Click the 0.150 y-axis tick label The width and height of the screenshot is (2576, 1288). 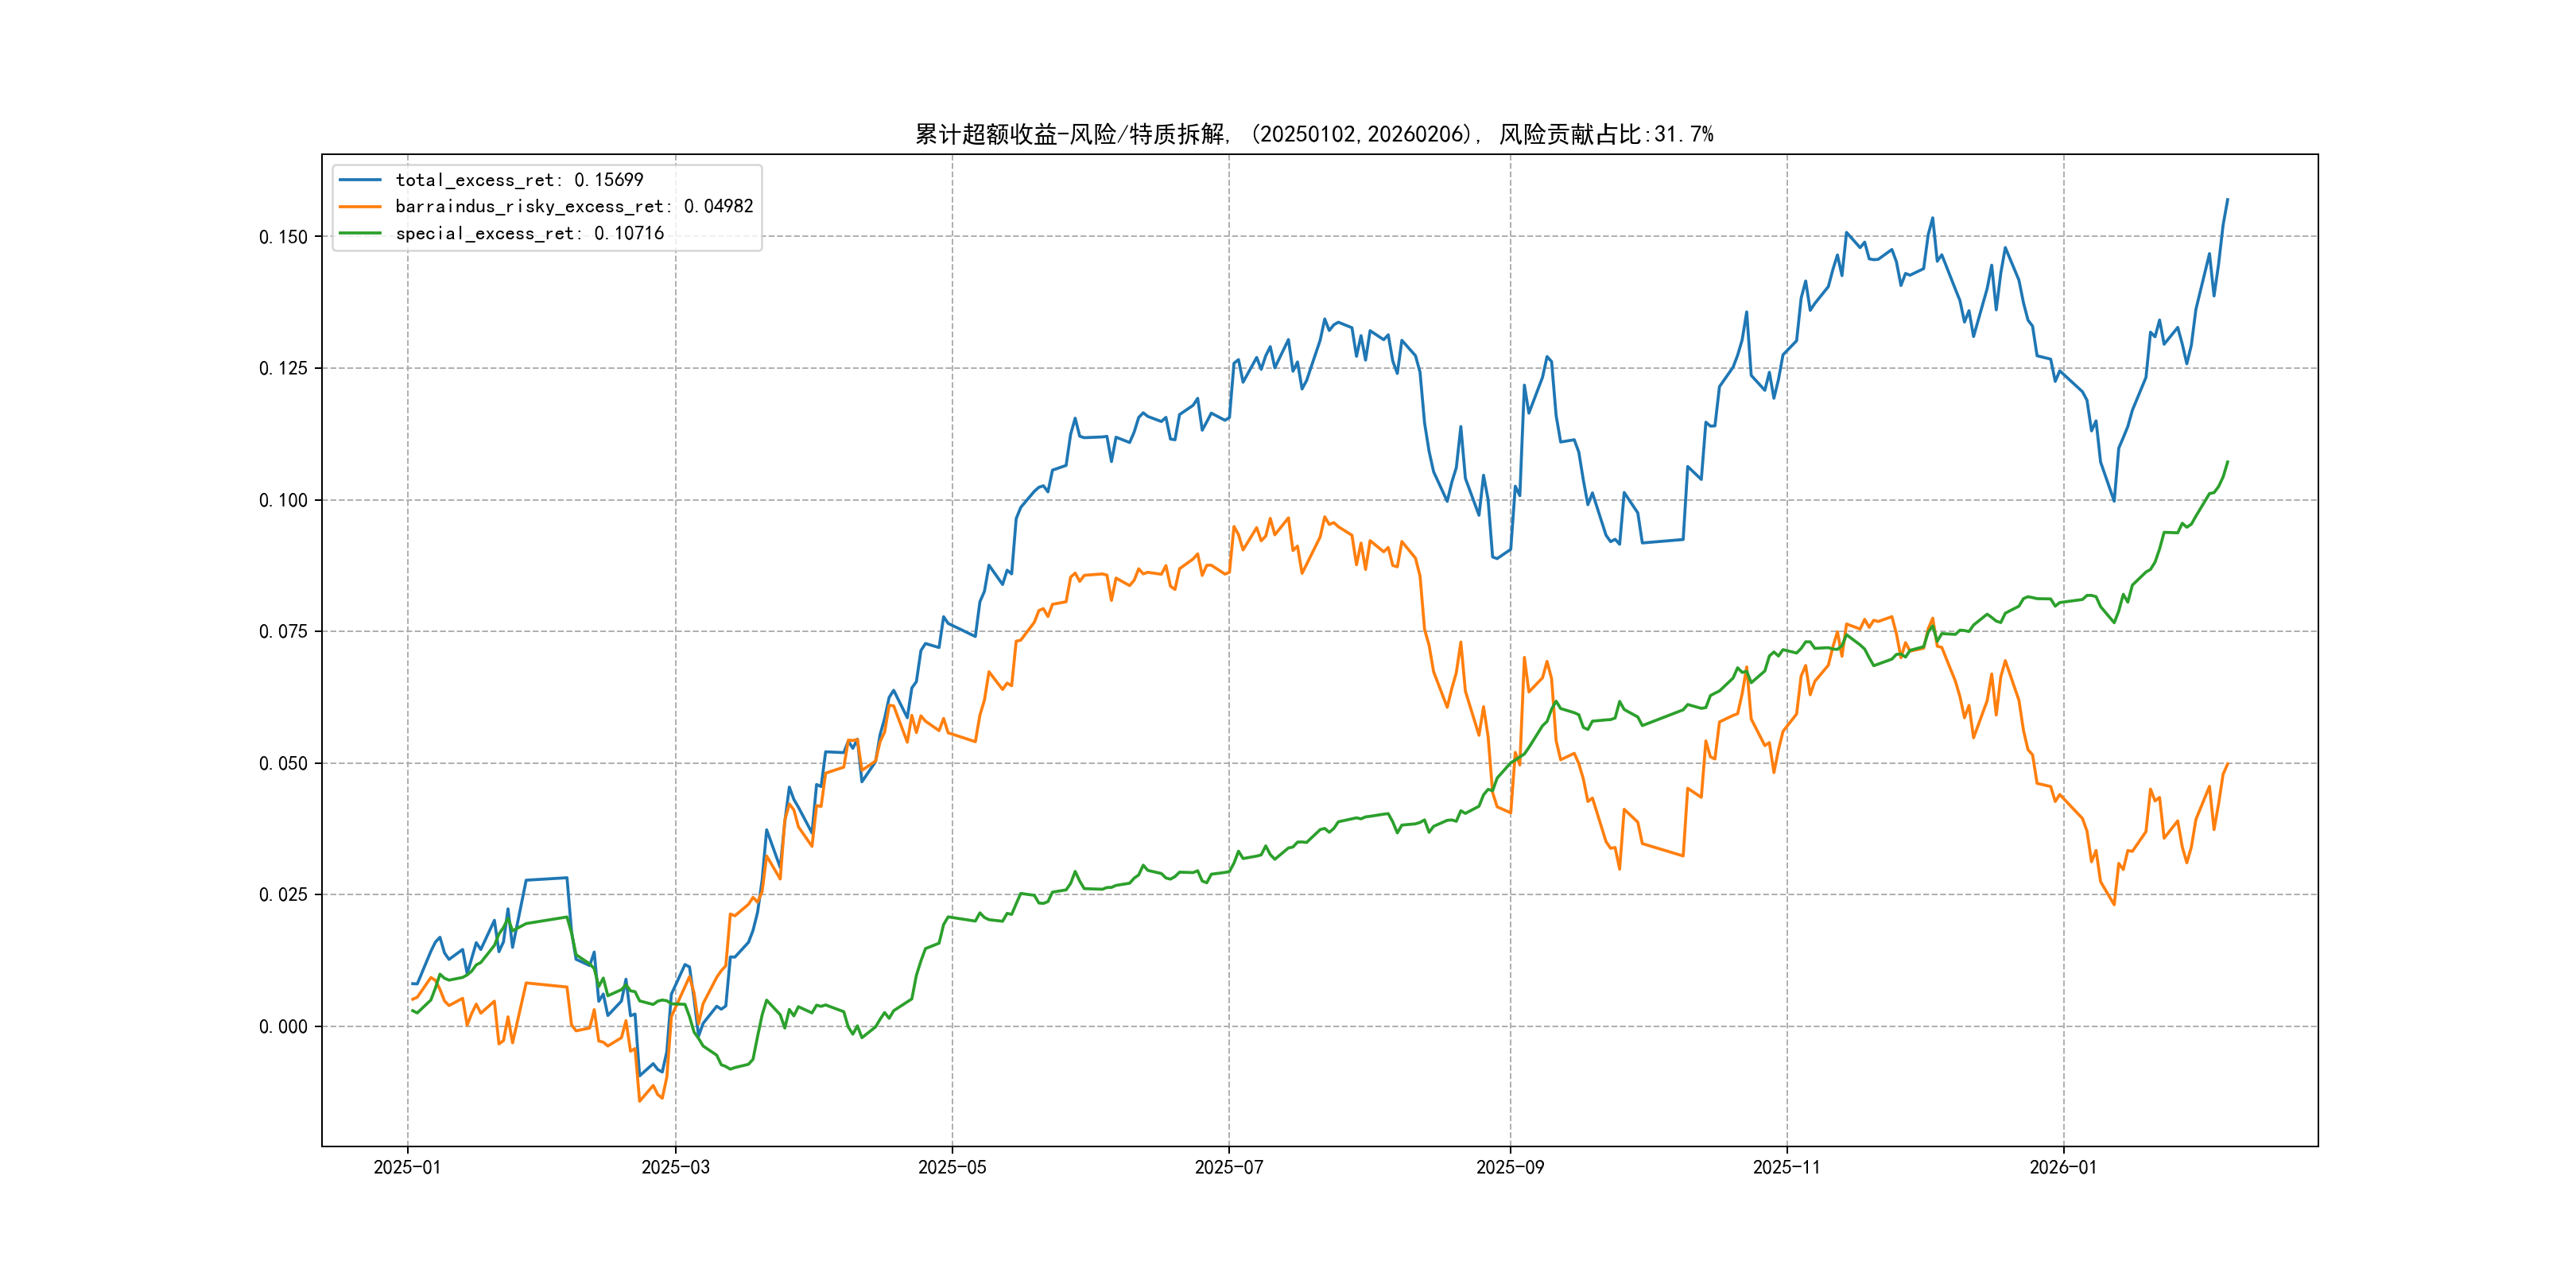(283, 237)
